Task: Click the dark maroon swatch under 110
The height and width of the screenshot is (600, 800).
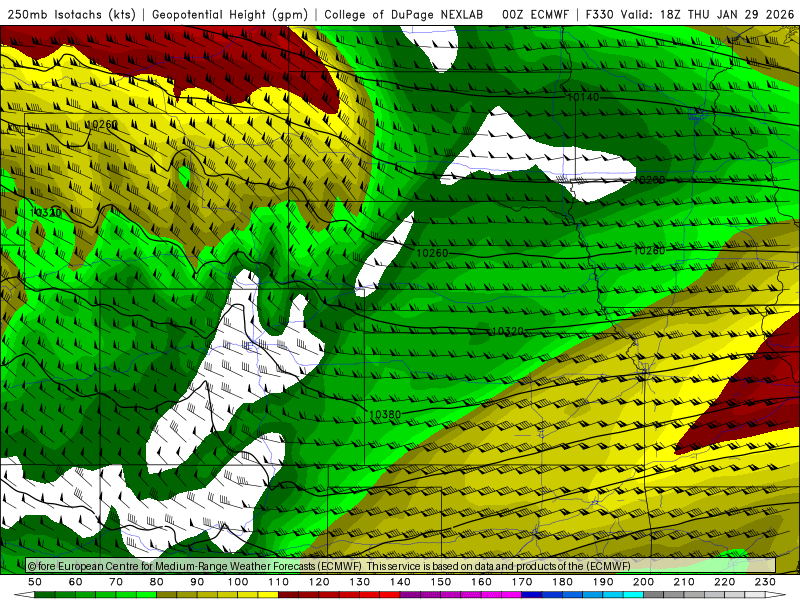Action: click(x=289, y=595)
